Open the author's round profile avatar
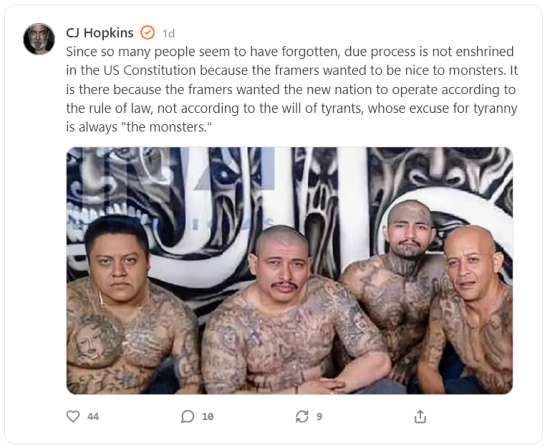The width and height of the screenshot is (550, 448). point(39,39)
